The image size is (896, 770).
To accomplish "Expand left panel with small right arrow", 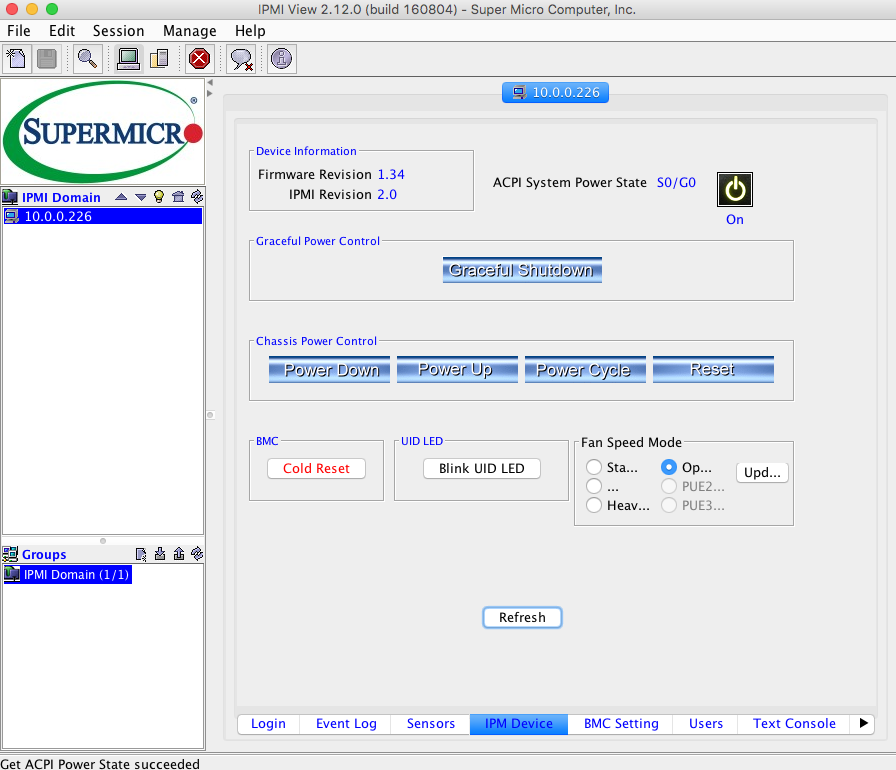I will click(210, 94).
